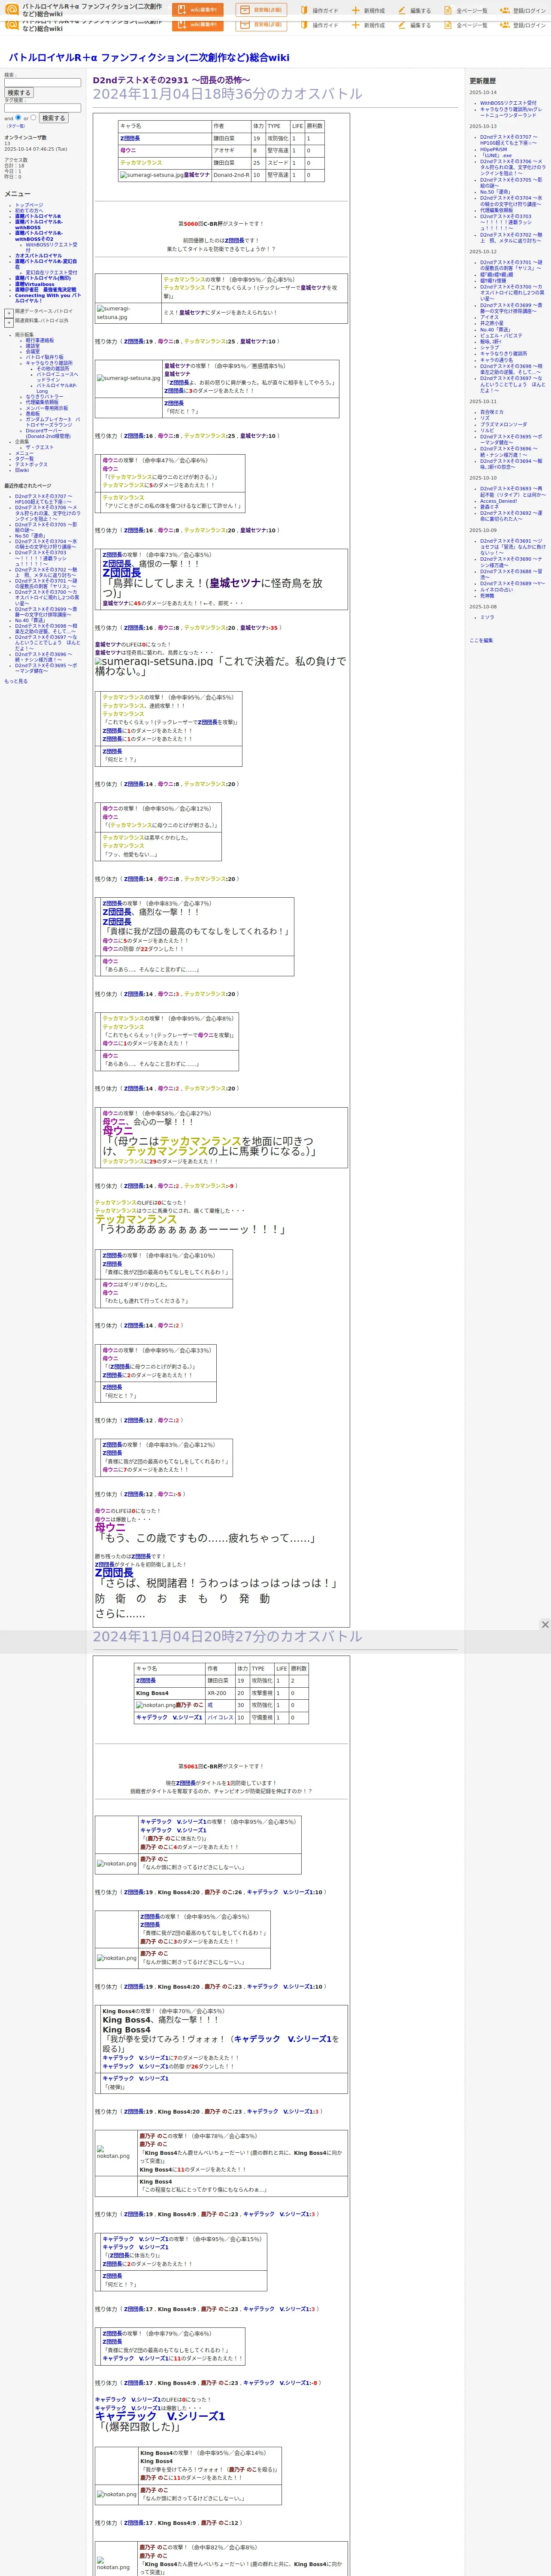Screen dimensions: 551x2576
Task: Open カオスバトルロイヤル menu link
Action: [x=38, y=256]
